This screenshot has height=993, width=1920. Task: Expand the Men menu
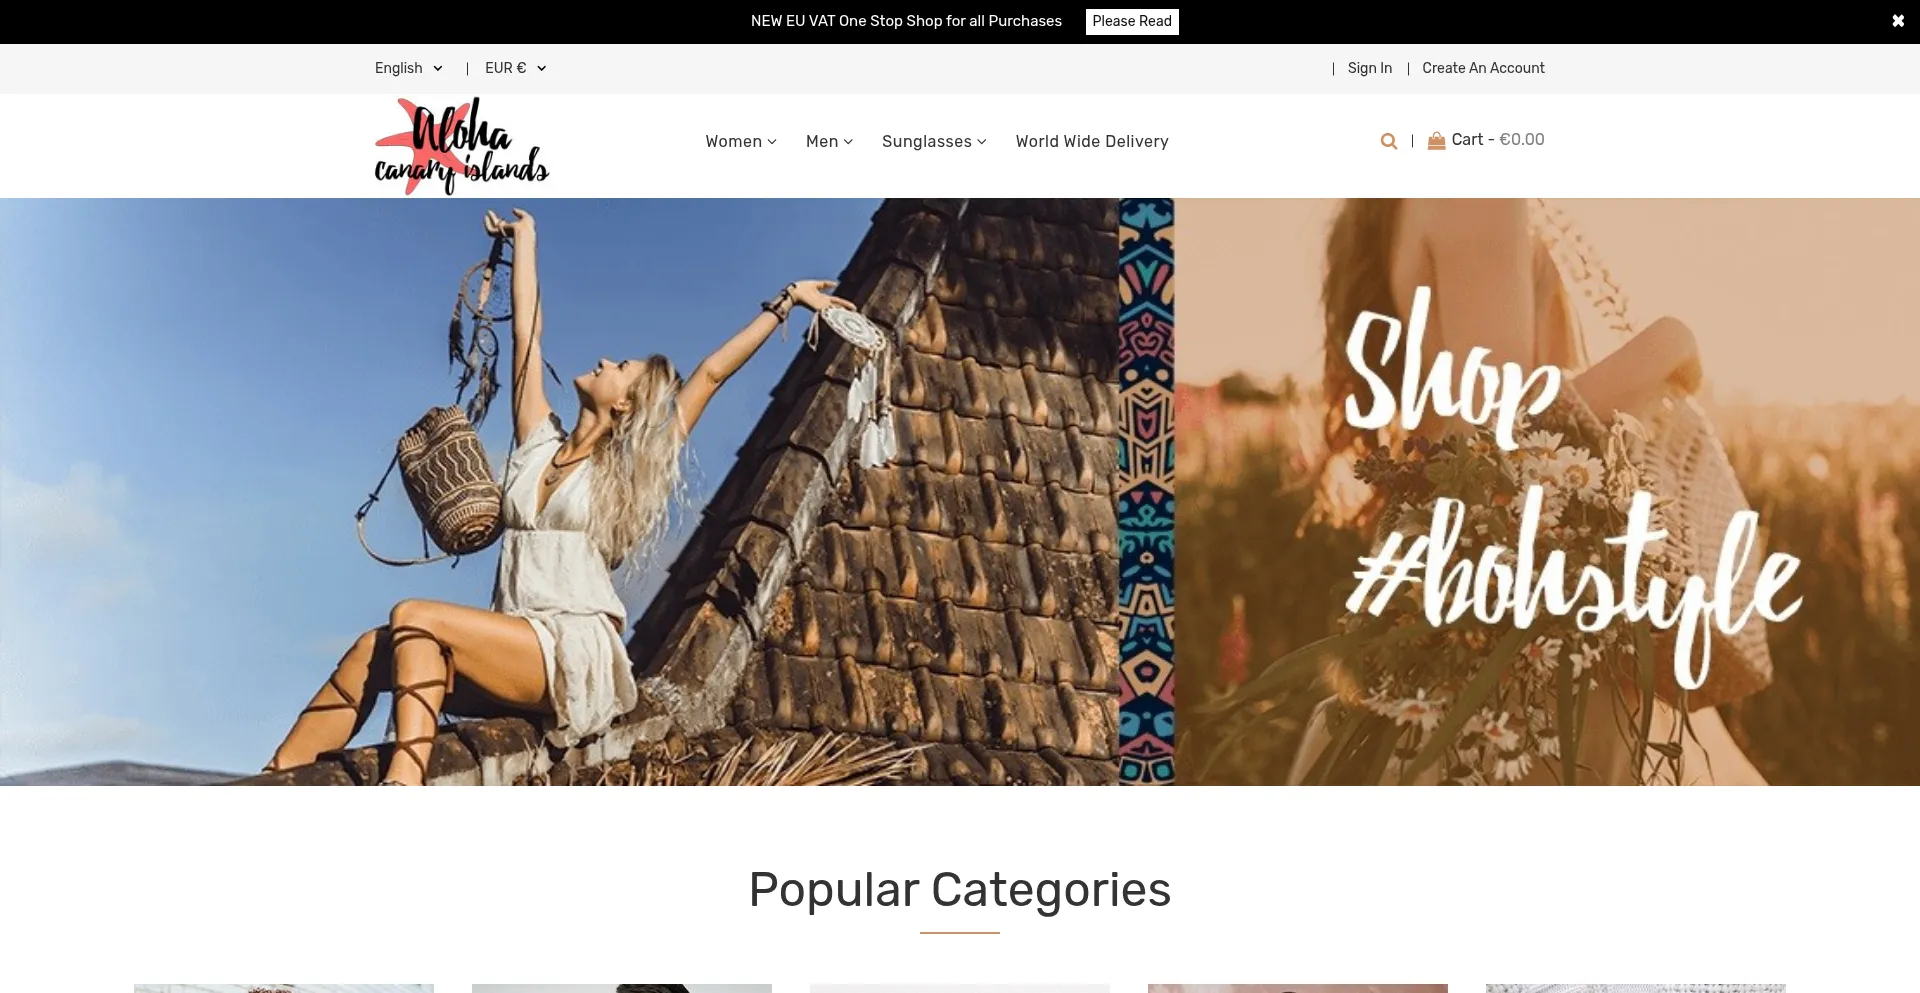[x=829, y=142]
